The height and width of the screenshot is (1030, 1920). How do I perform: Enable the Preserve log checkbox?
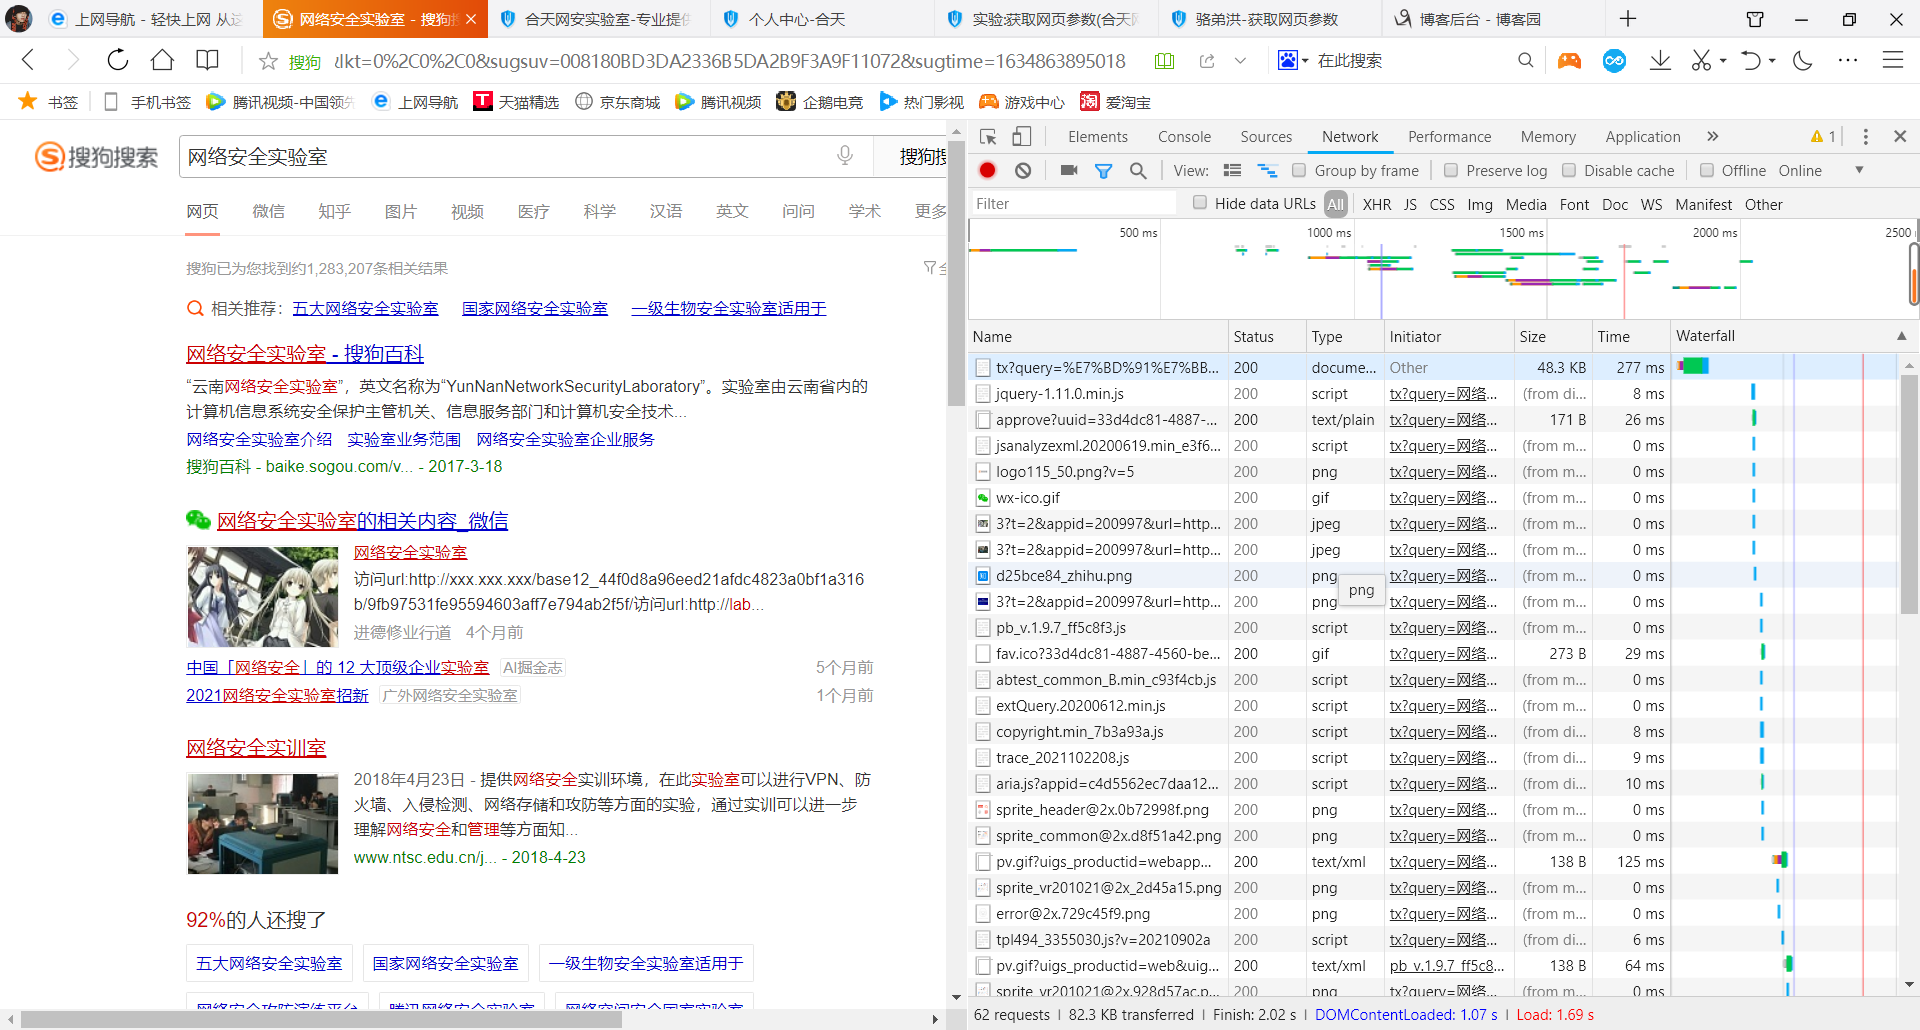[1451, 171]
